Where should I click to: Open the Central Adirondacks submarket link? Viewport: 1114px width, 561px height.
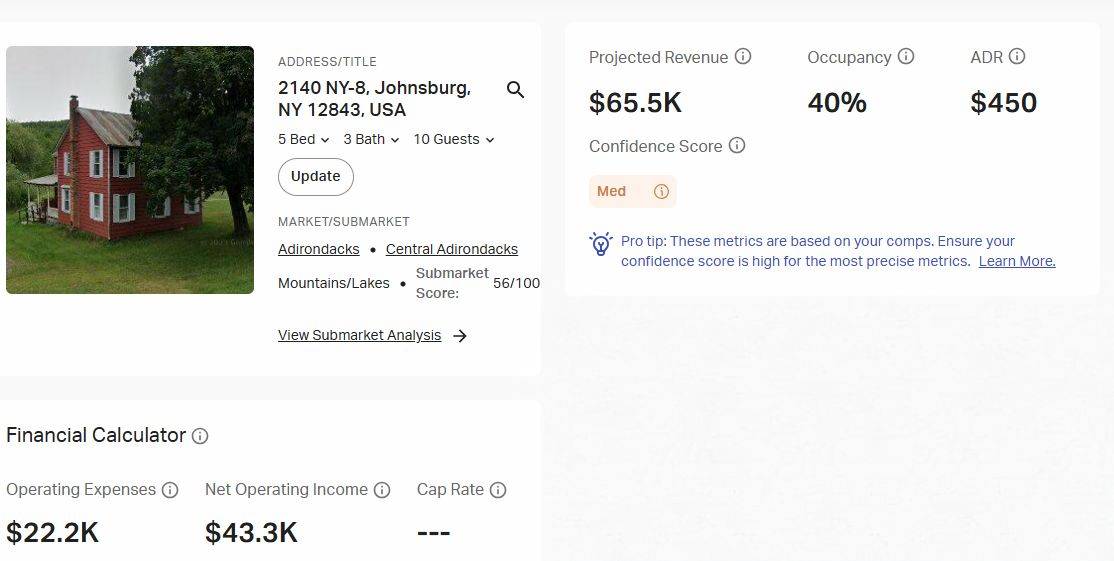point(452,249)
